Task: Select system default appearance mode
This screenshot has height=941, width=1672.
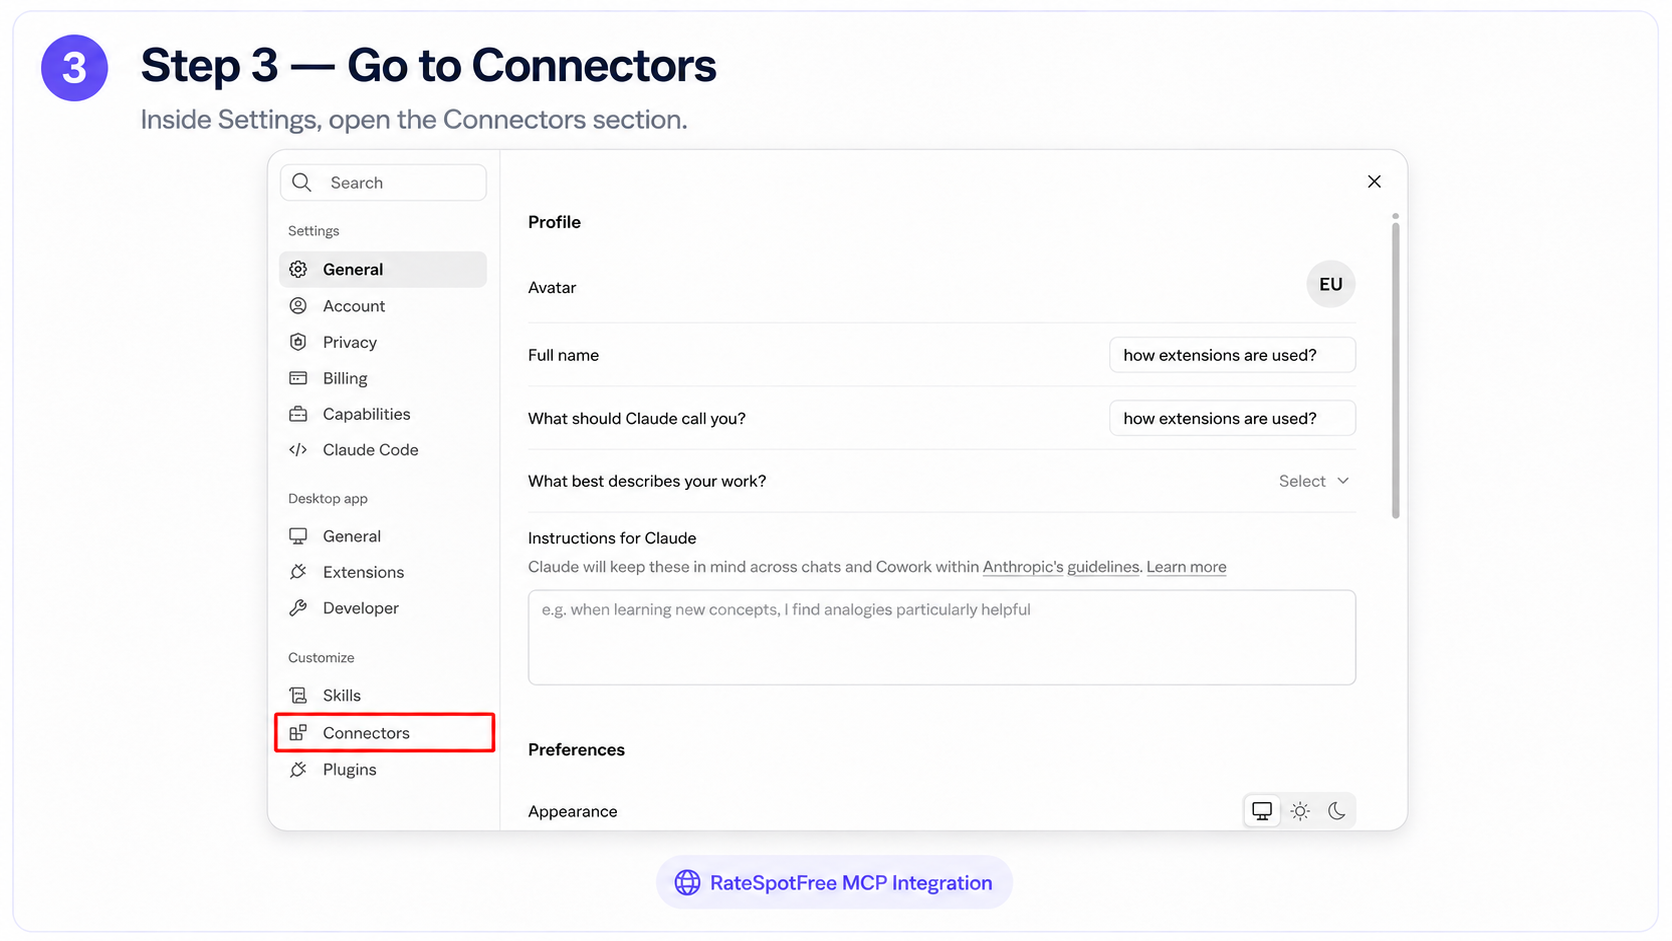Action: 1262,811
